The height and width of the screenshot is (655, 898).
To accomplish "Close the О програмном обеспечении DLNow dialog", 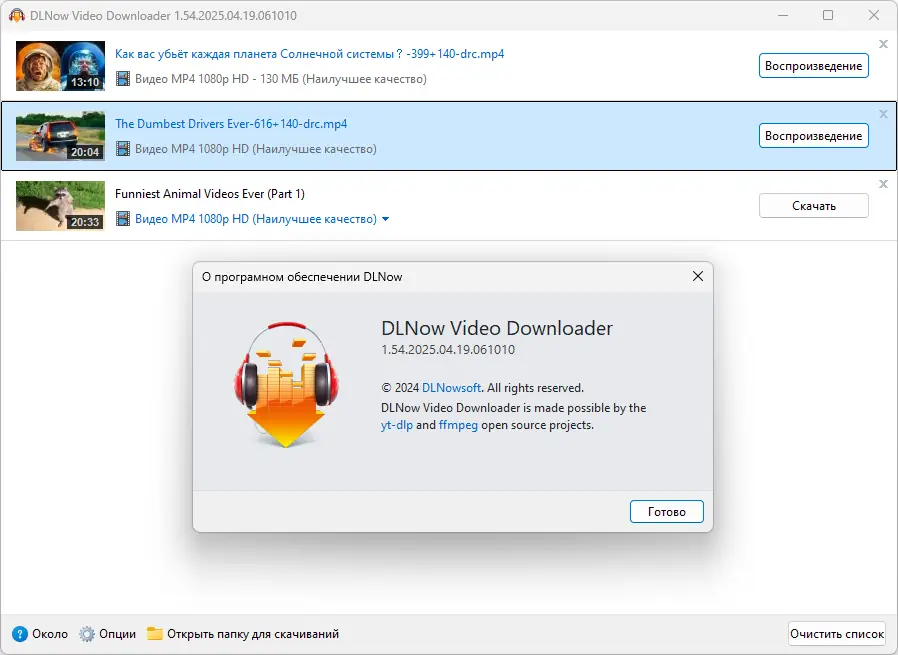I will pos(698,277).
